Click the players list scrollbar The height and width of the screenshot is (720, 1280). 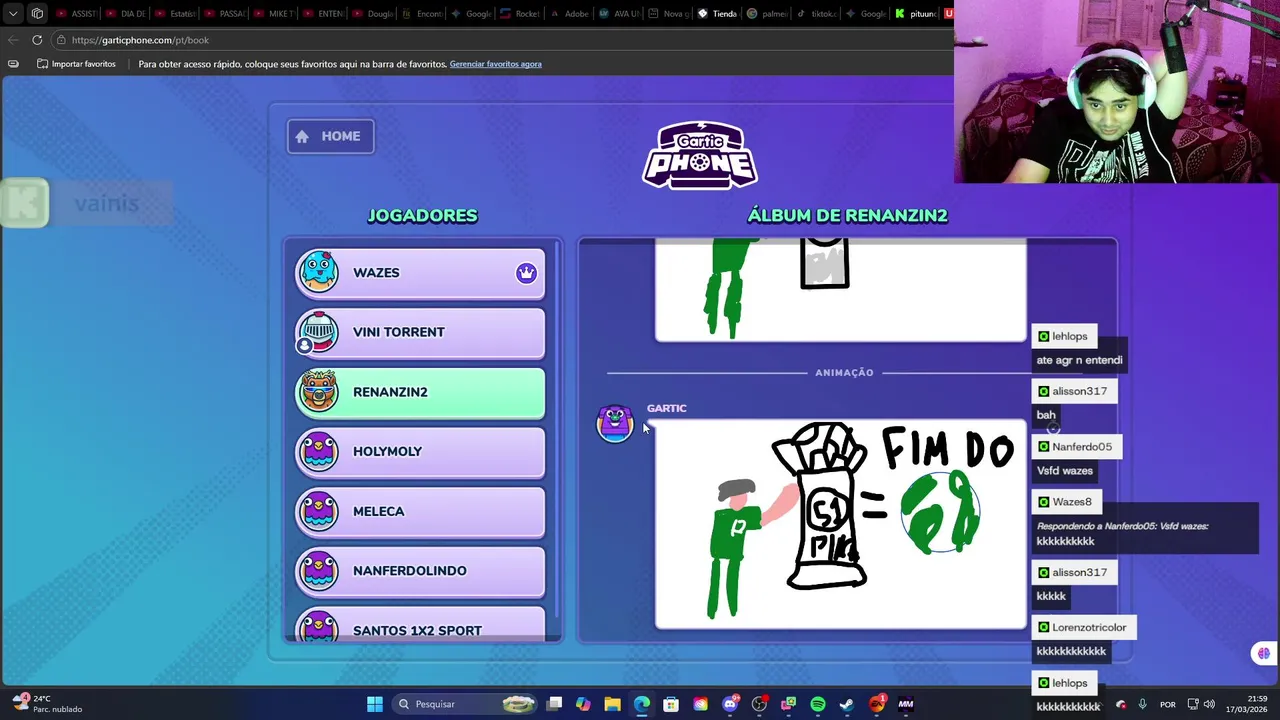(x=557, y=430)
